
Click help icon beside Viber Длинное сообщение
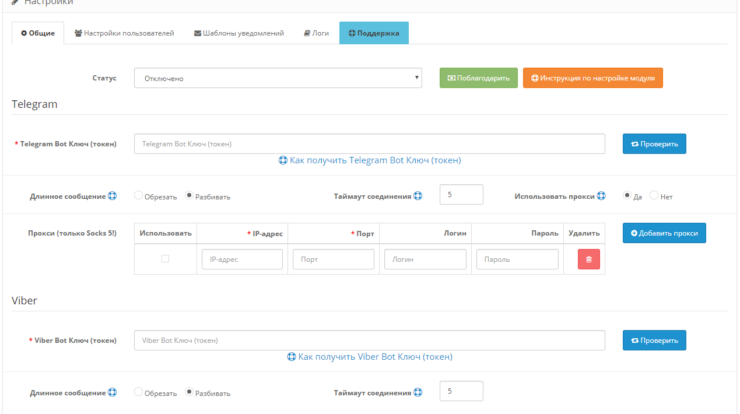tap(112, 392)
